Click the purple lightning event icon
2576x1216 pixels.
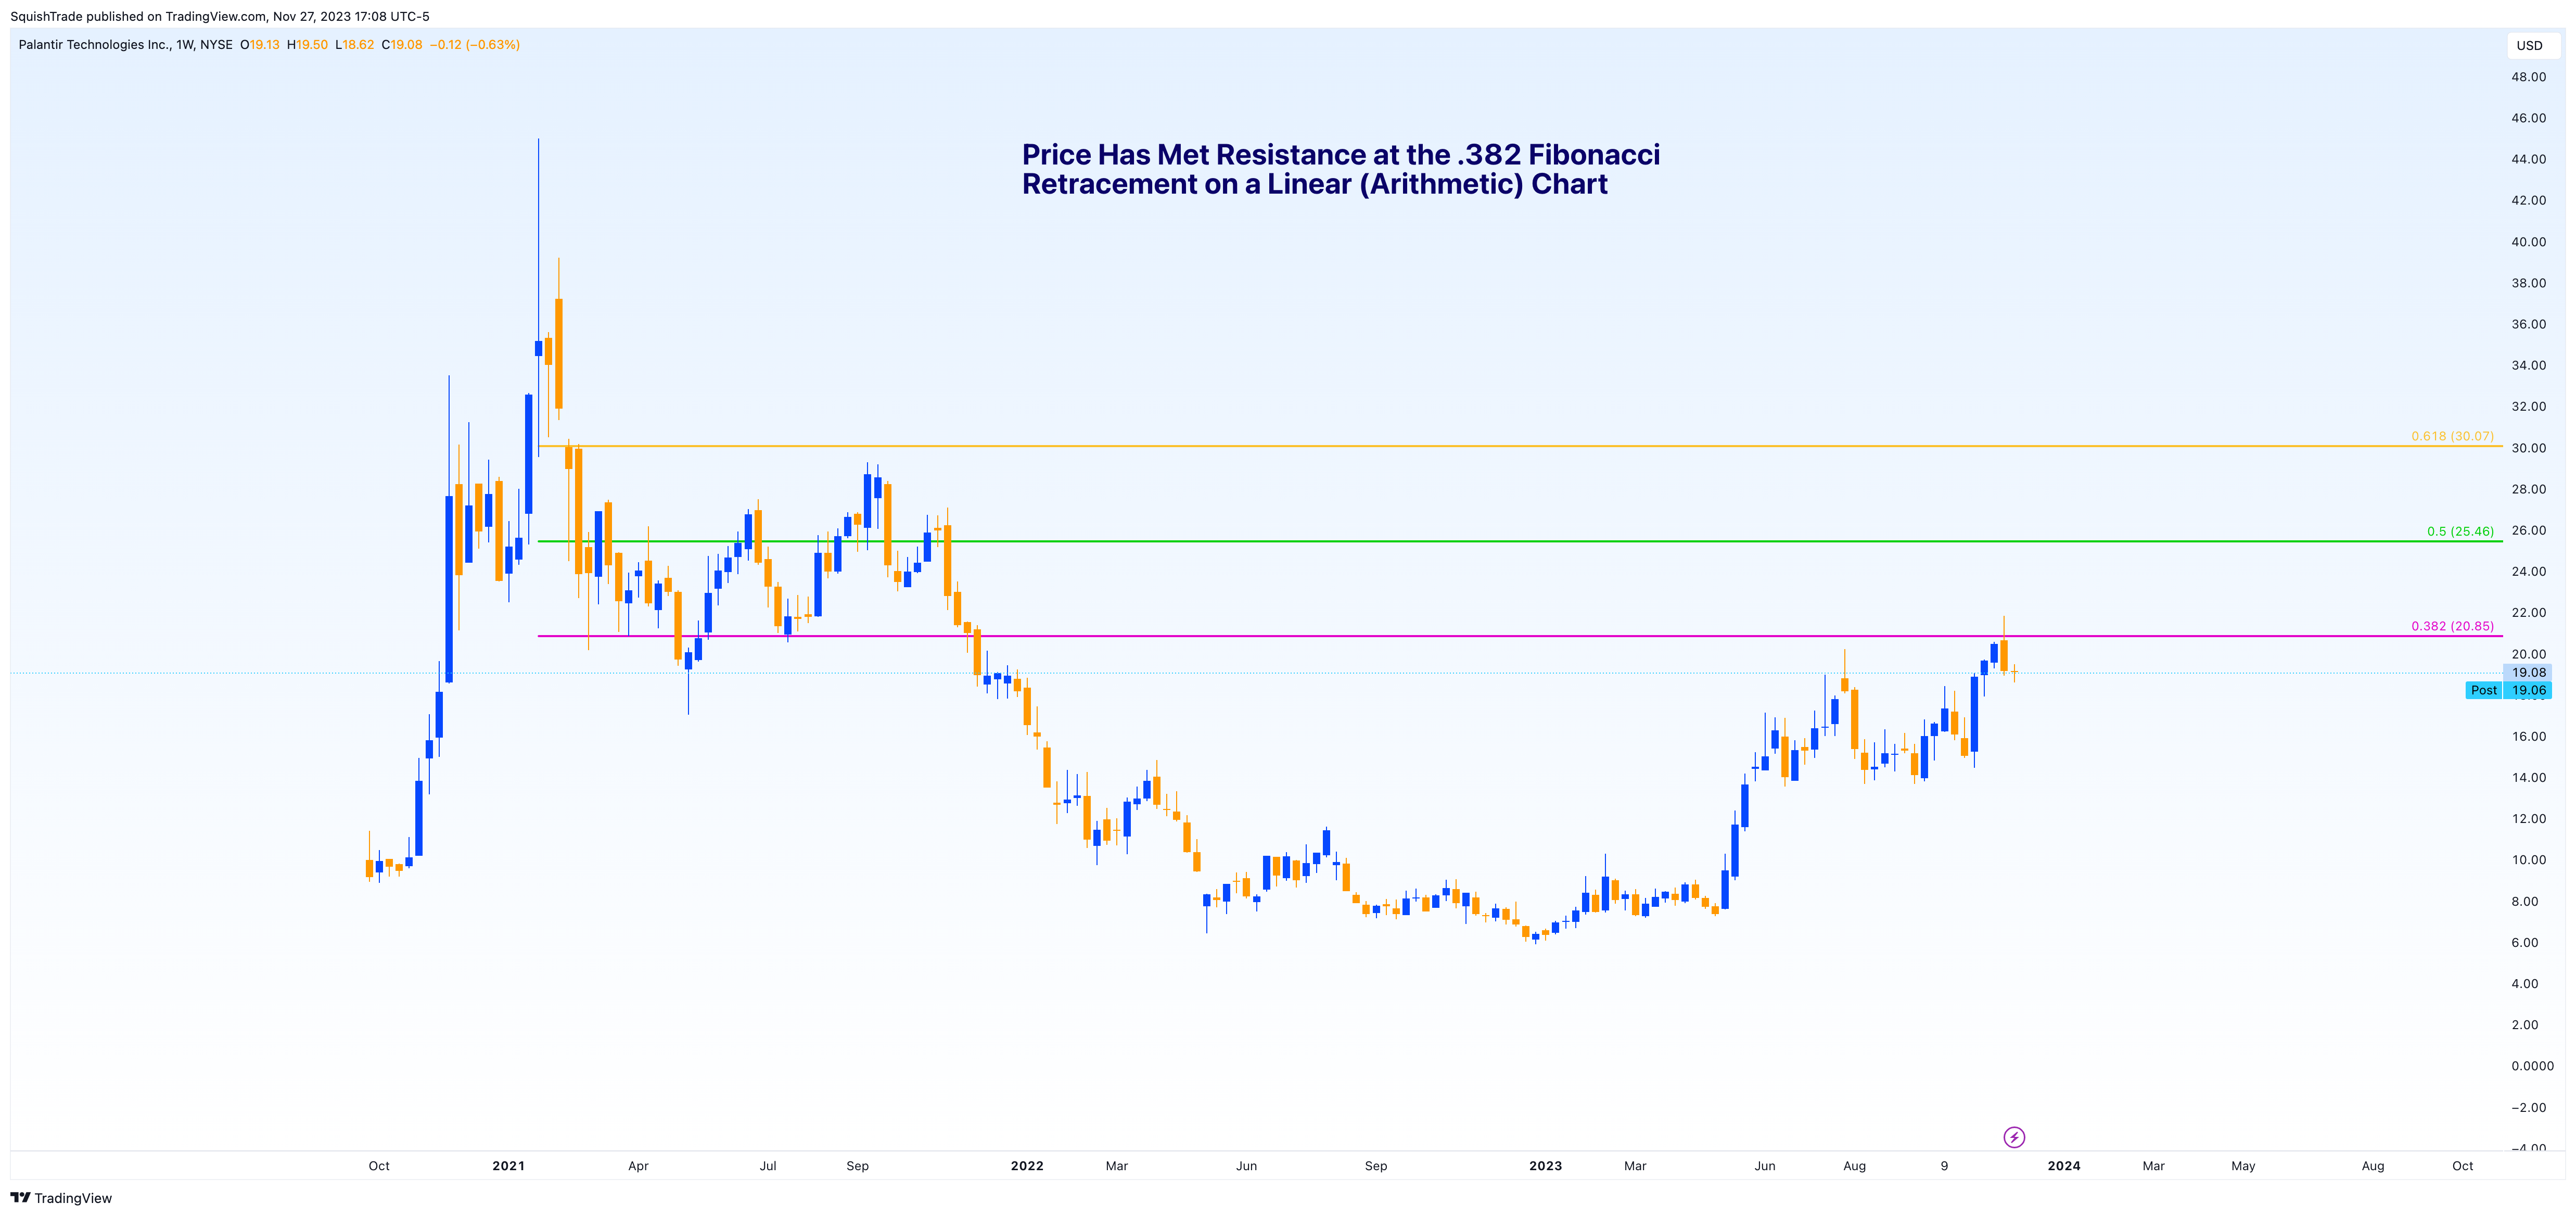[2014, 1137]
